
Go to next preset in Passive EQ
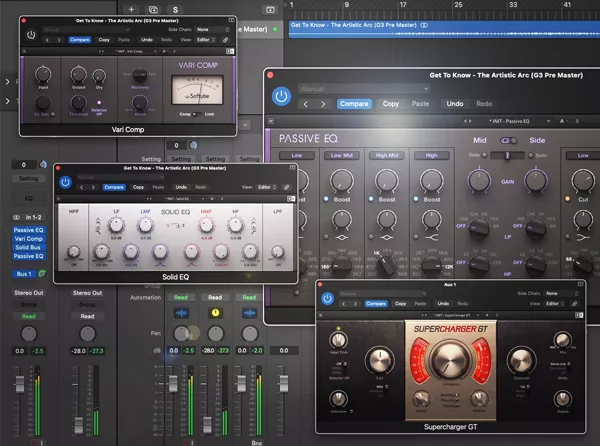click(x=323, y=104)
